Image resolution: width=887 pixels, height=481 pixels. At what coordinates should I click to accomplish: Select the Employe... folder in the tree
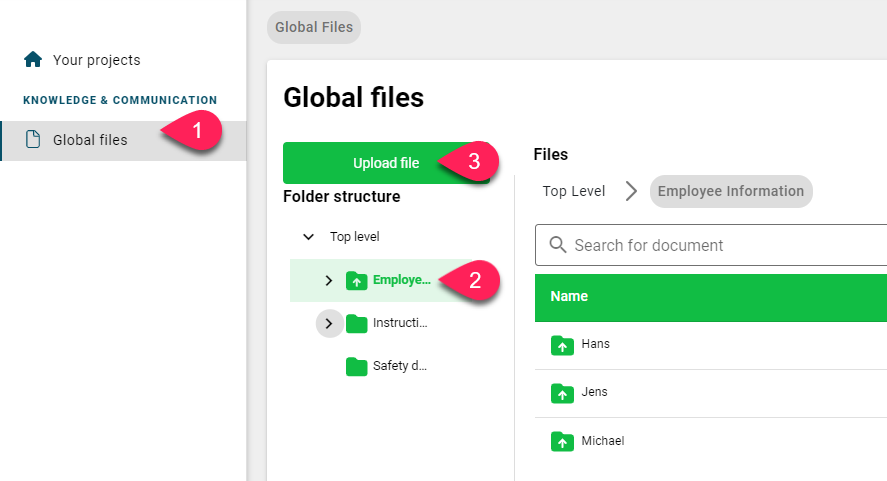pos(402,280)
